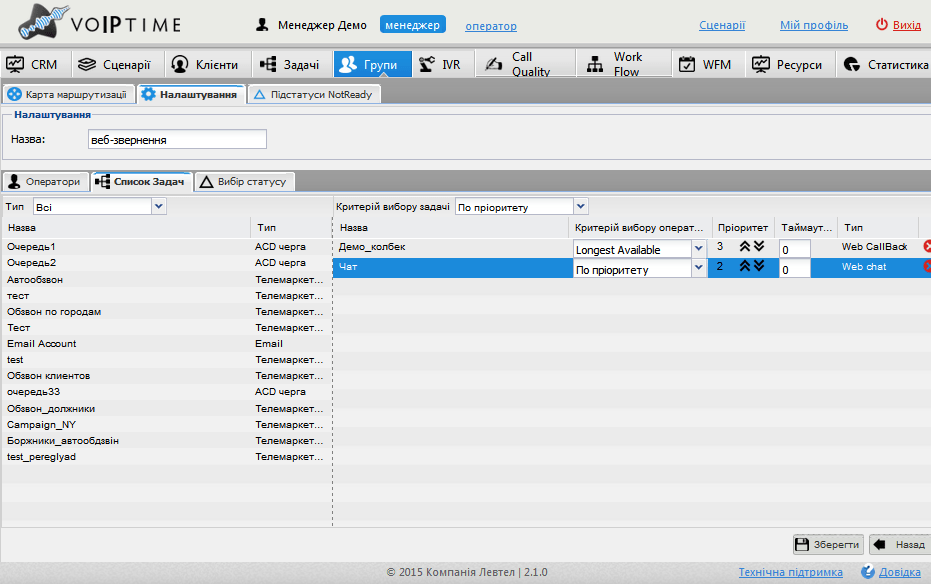Open the Ресурси section

[788, 64]
